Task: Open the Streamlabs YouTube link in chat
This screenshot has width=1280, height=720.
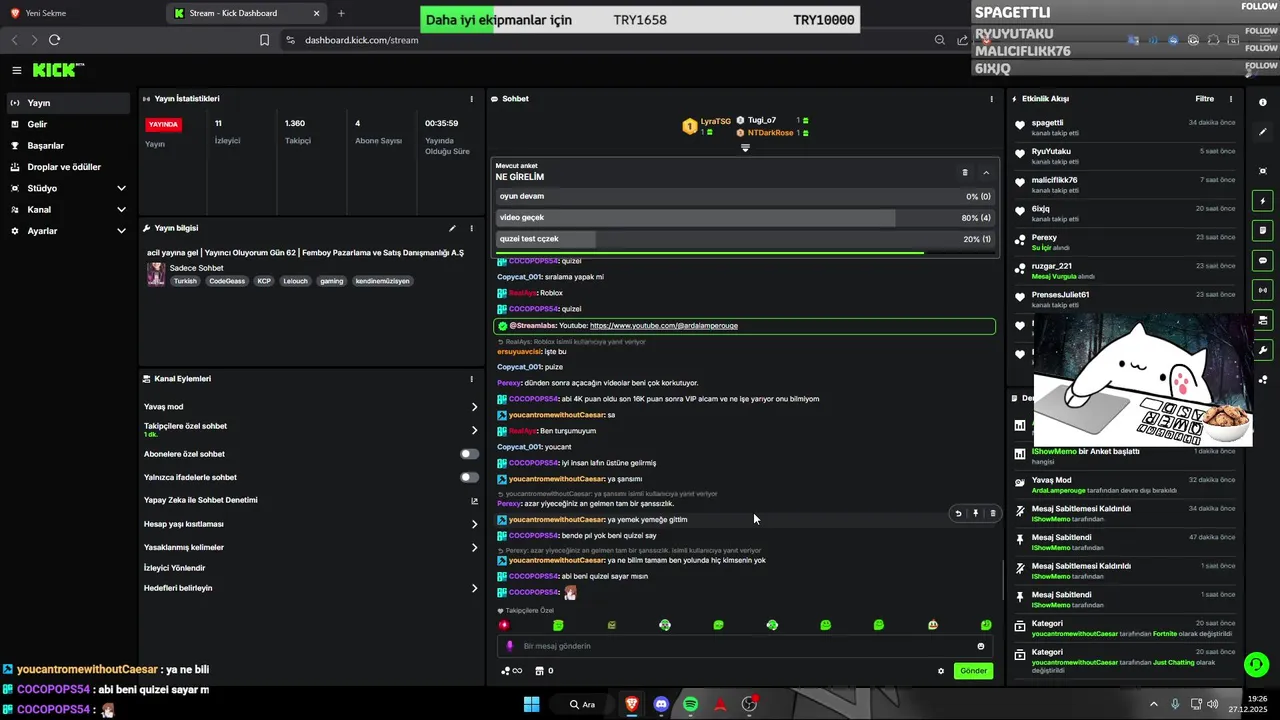Action: click(664, 326)
